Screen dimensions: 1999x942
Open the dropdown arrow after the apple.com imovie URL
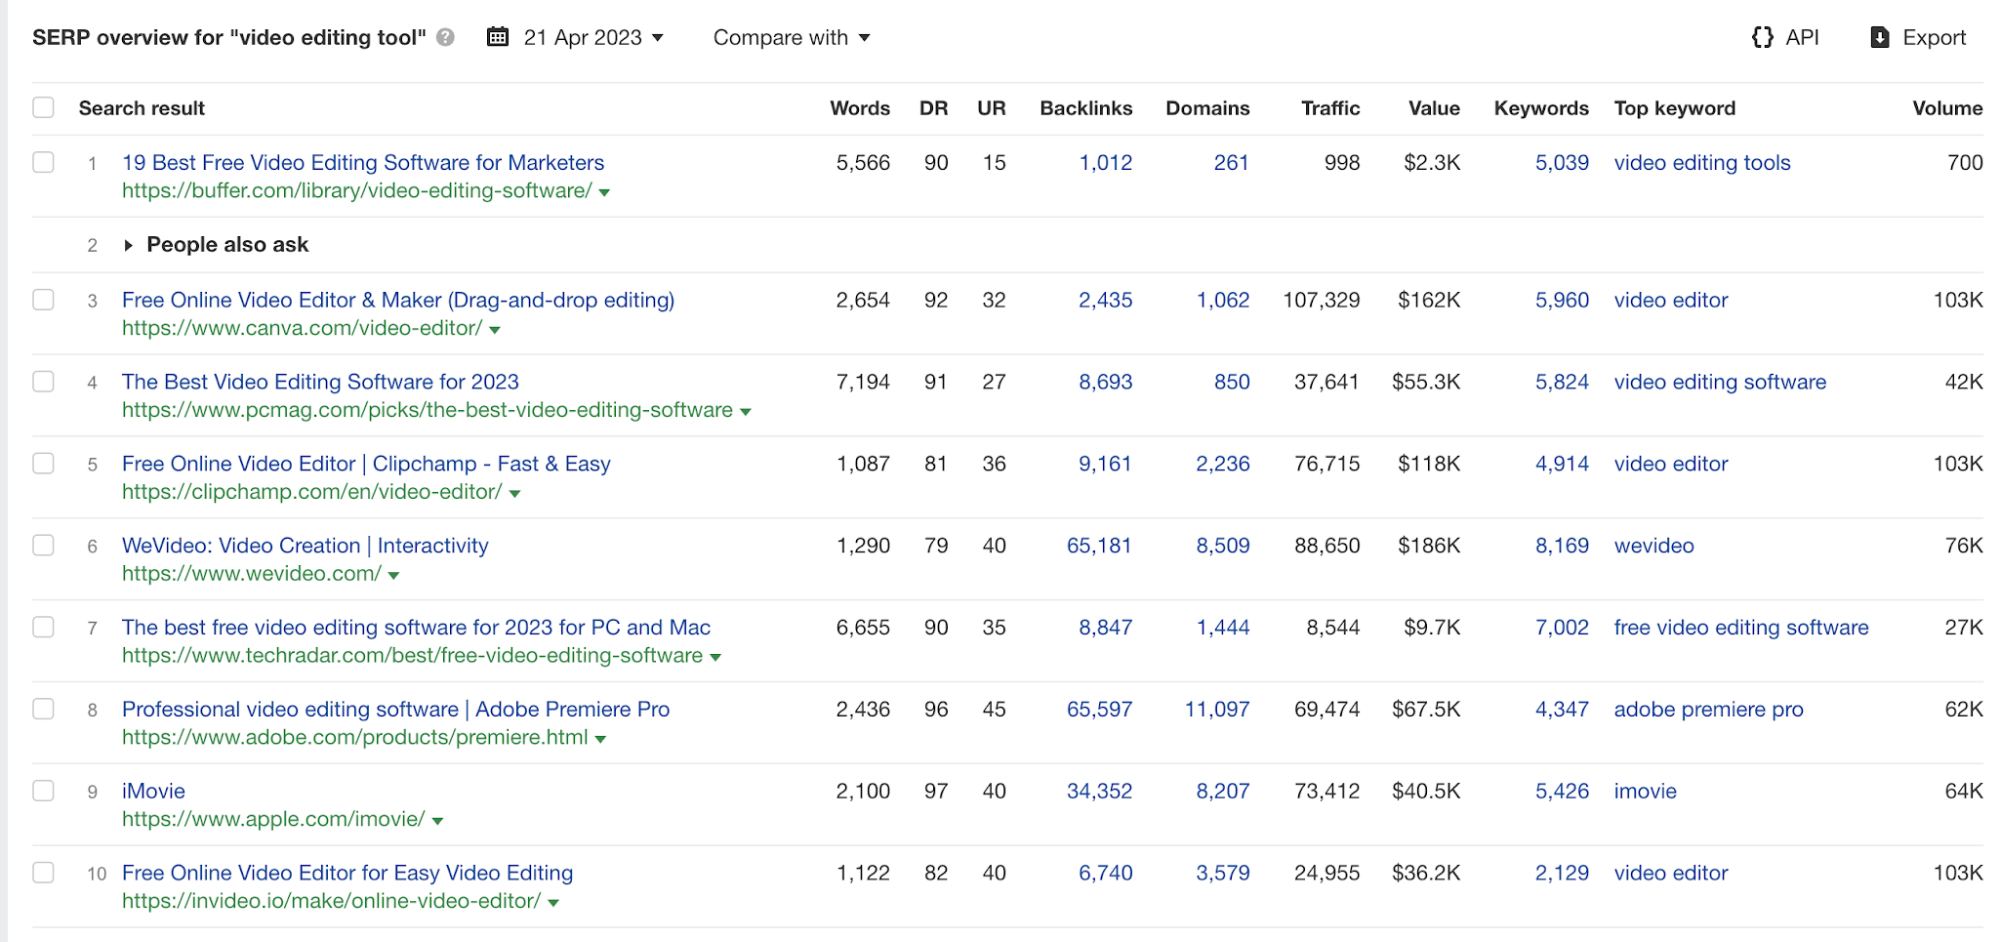click(x=437, y=821)
